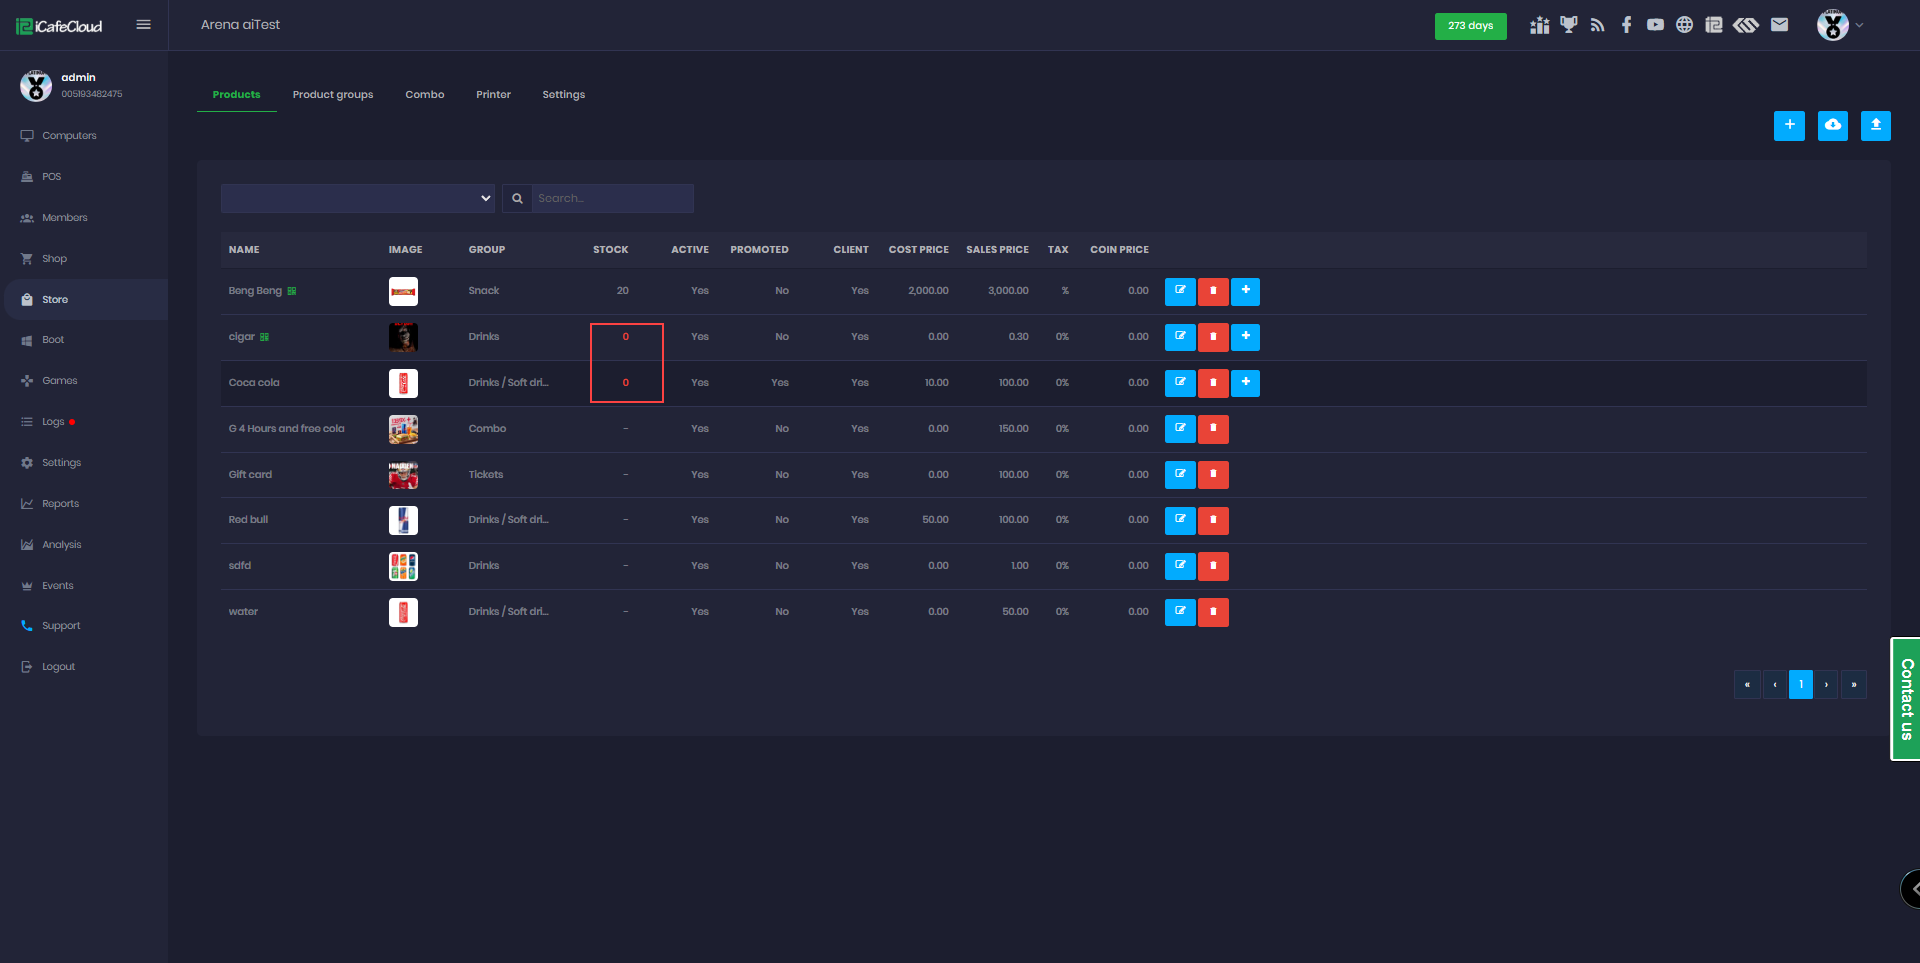Click the product Search input field
This screenshot has width=1920, height=963.
(612, 198)
